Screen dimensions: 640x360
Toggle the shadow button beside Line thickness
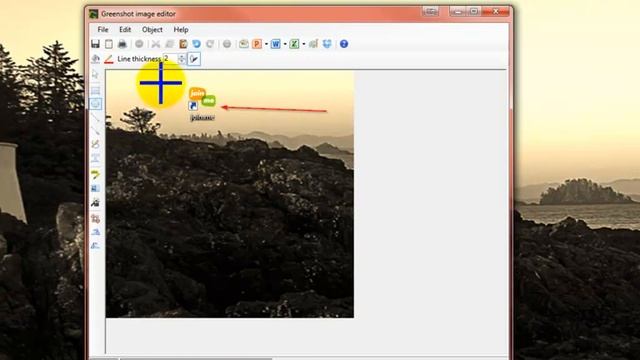(x=194, y=59)
